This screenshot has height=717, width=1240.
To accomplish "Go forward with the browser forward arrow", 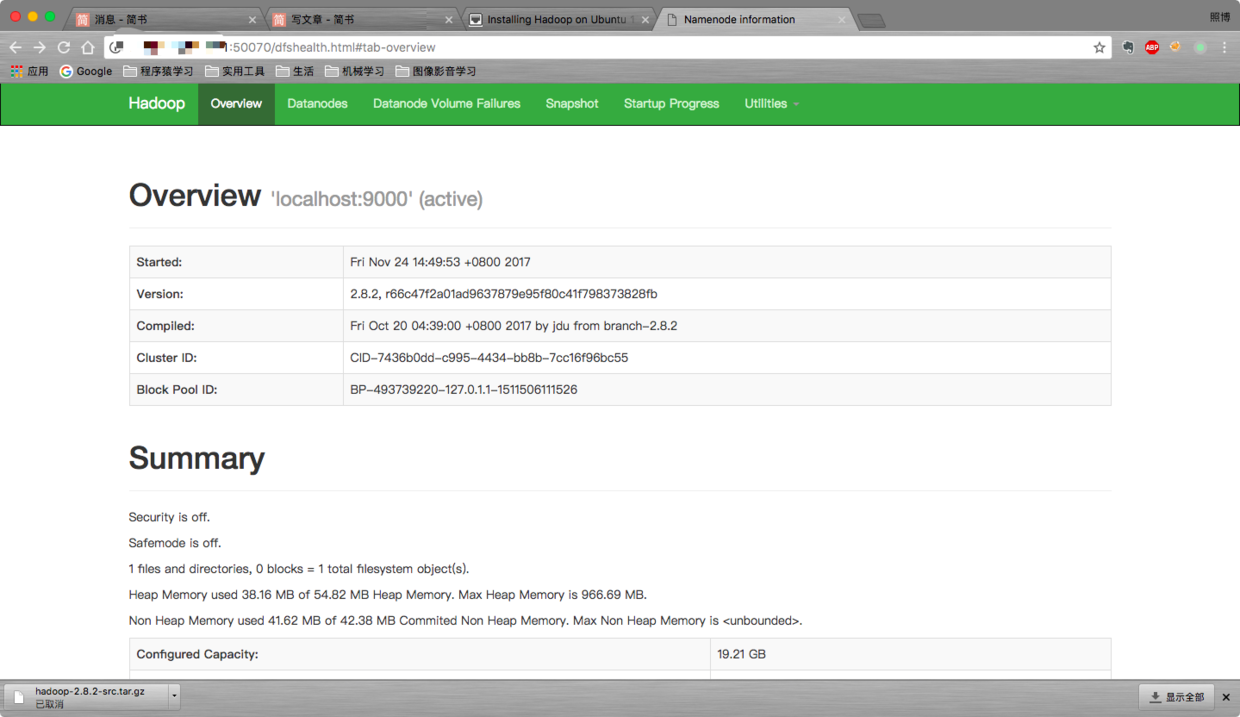I will pyautogui.click(x=39, y=47).
